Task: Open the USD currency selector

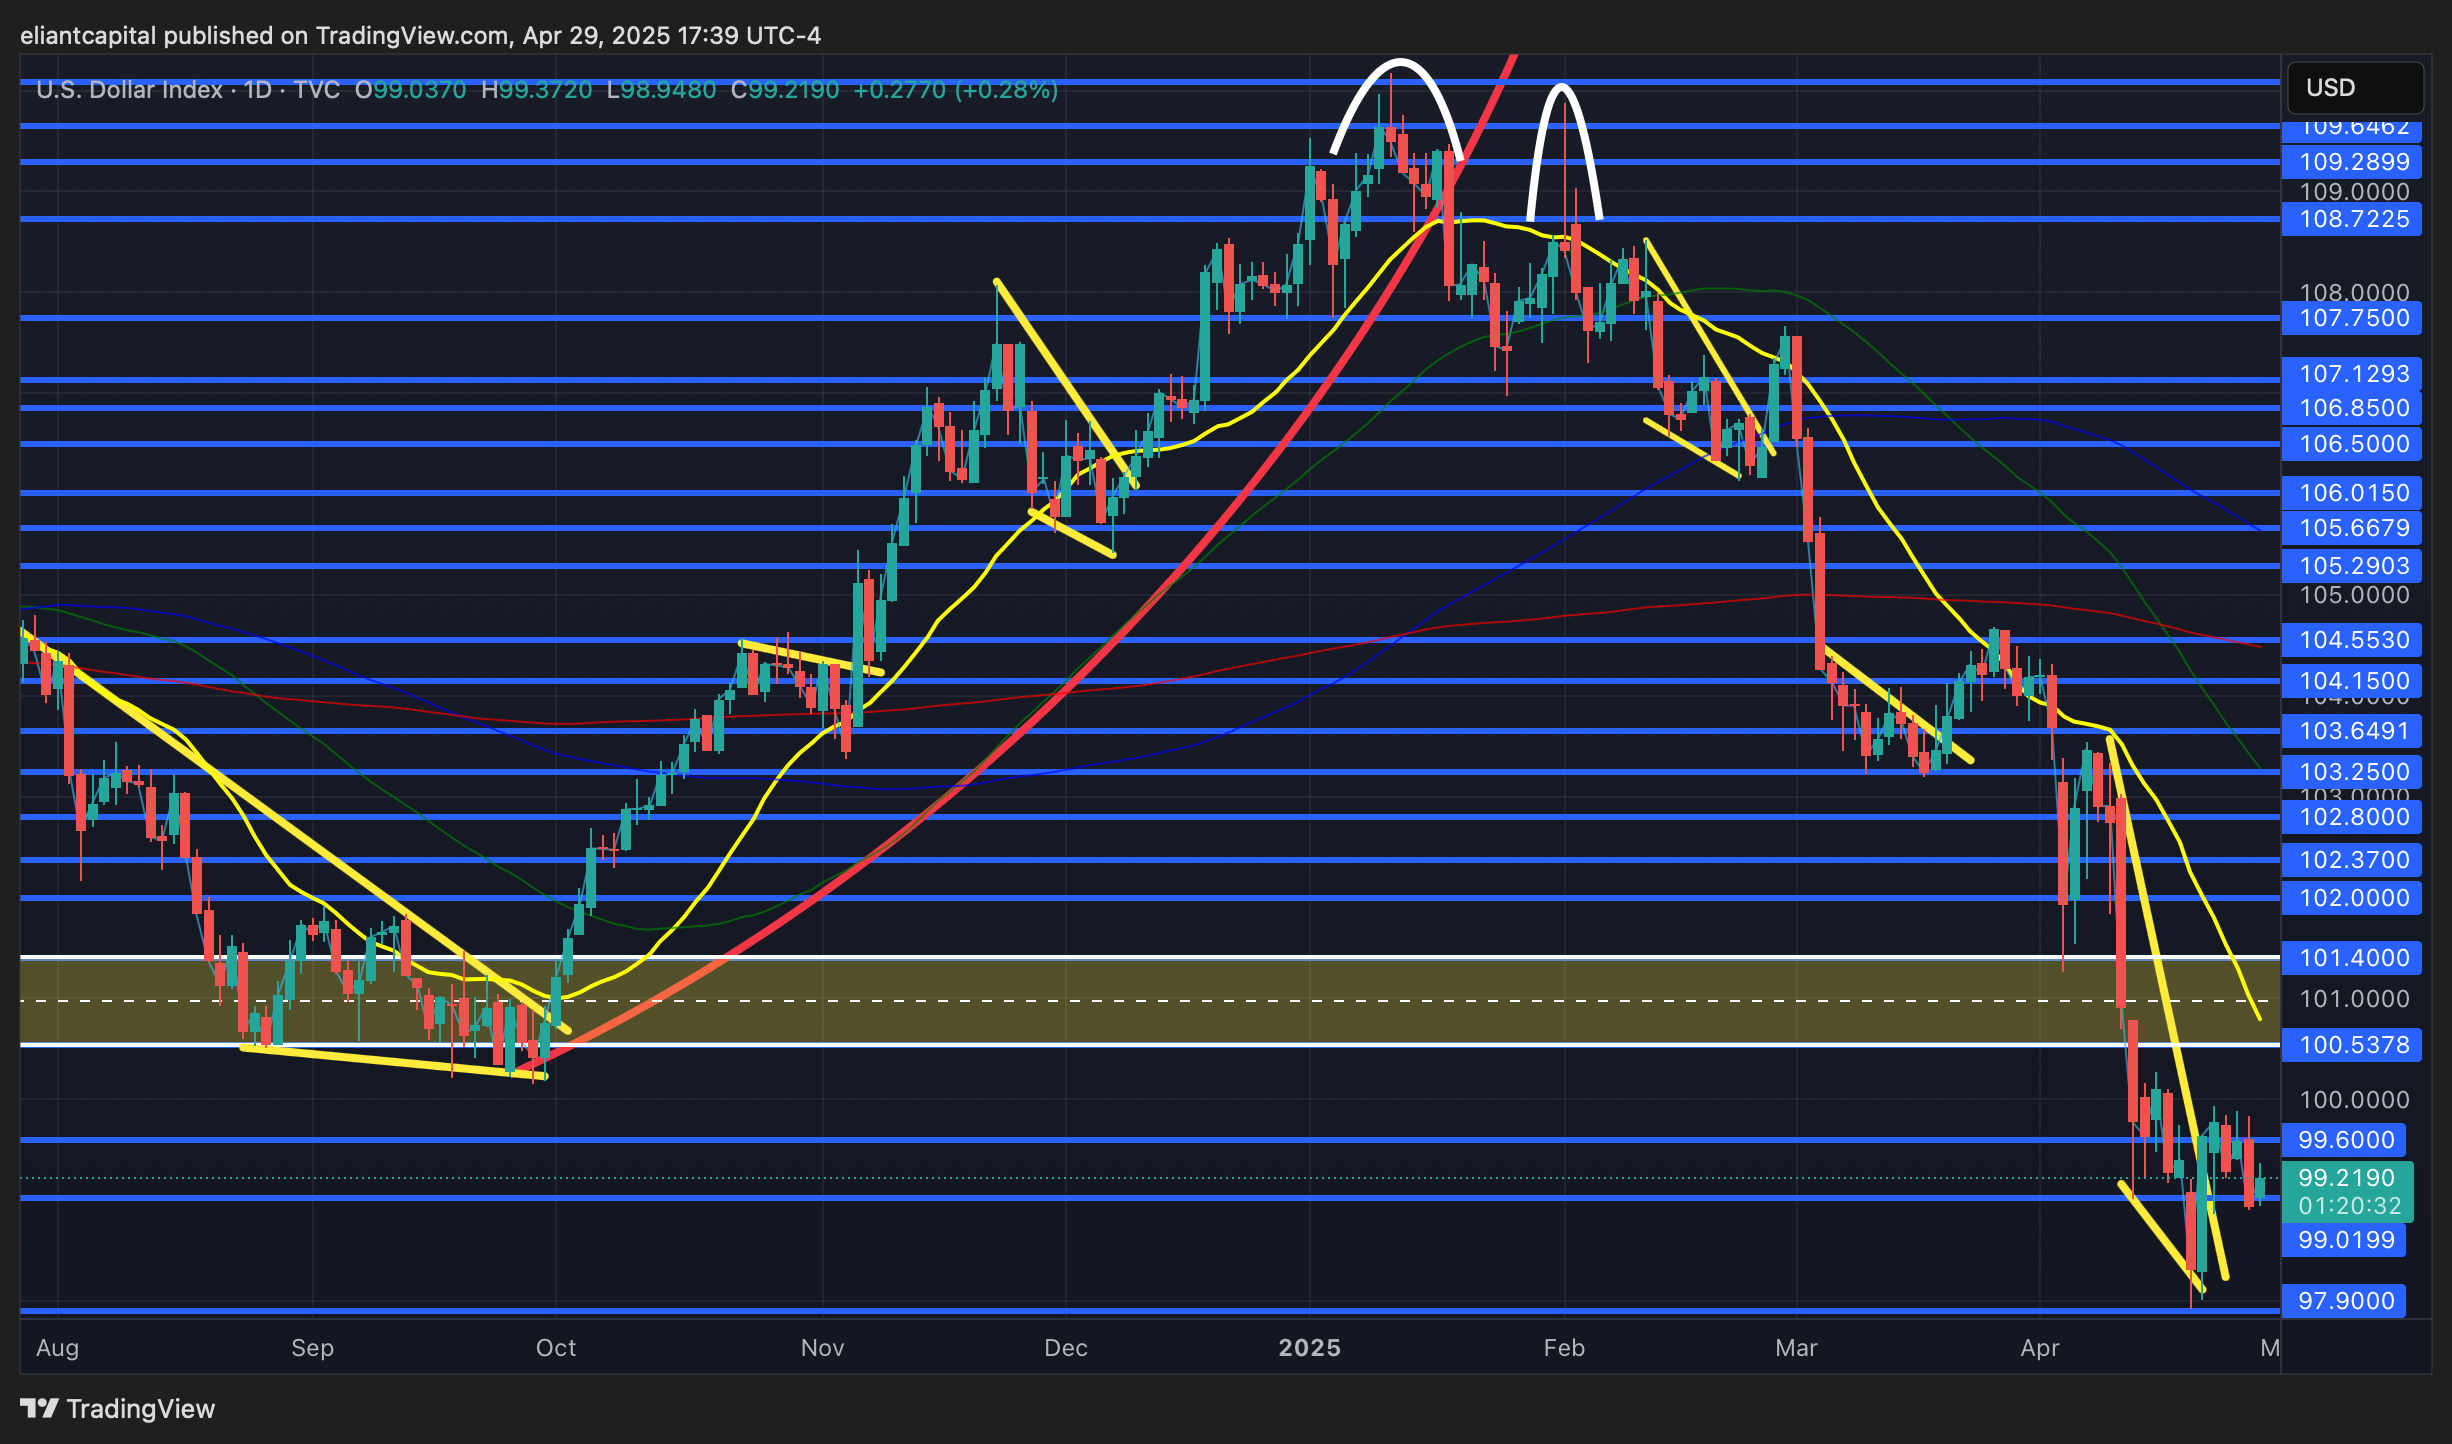Action: coord(2354,88)
